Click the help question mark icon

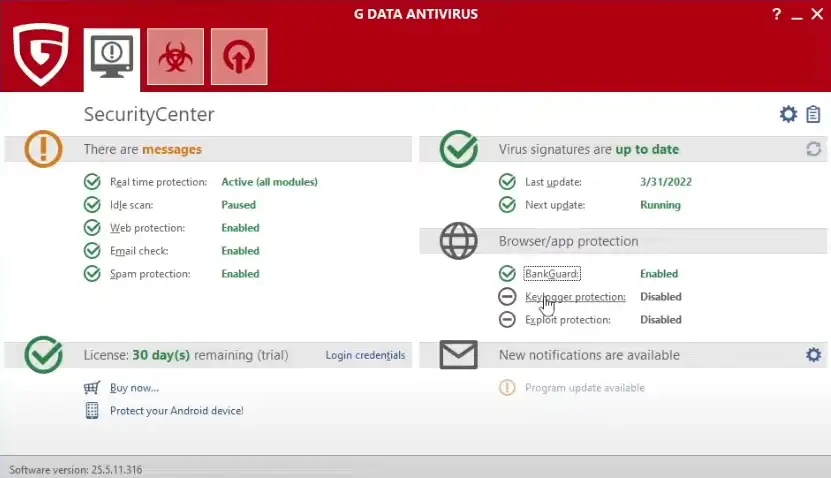776,15
